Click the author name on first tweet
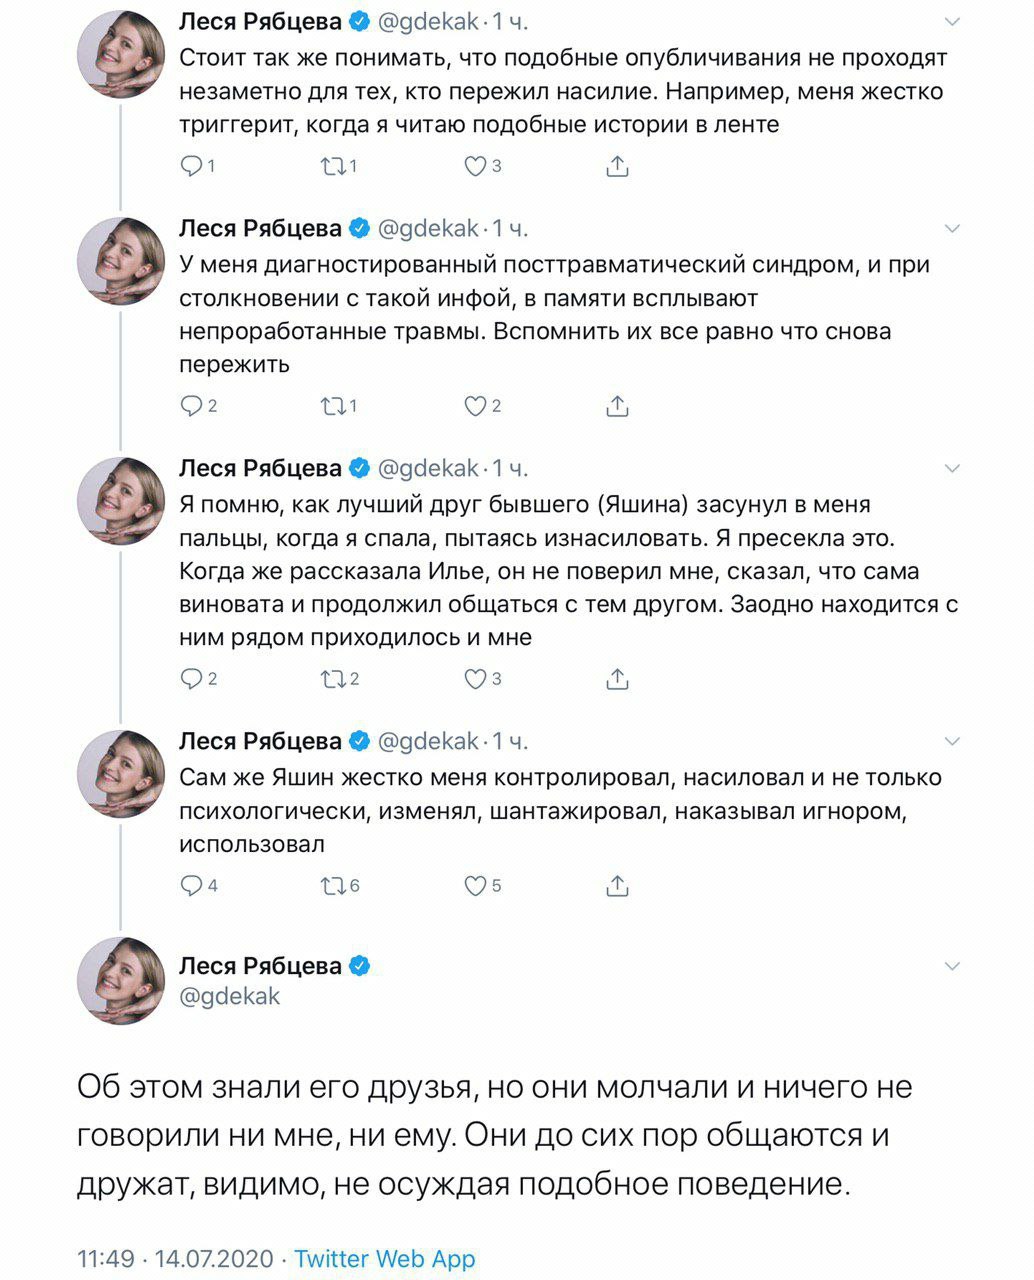The height and width of the screenshot is (1280, 1034). 260,21
